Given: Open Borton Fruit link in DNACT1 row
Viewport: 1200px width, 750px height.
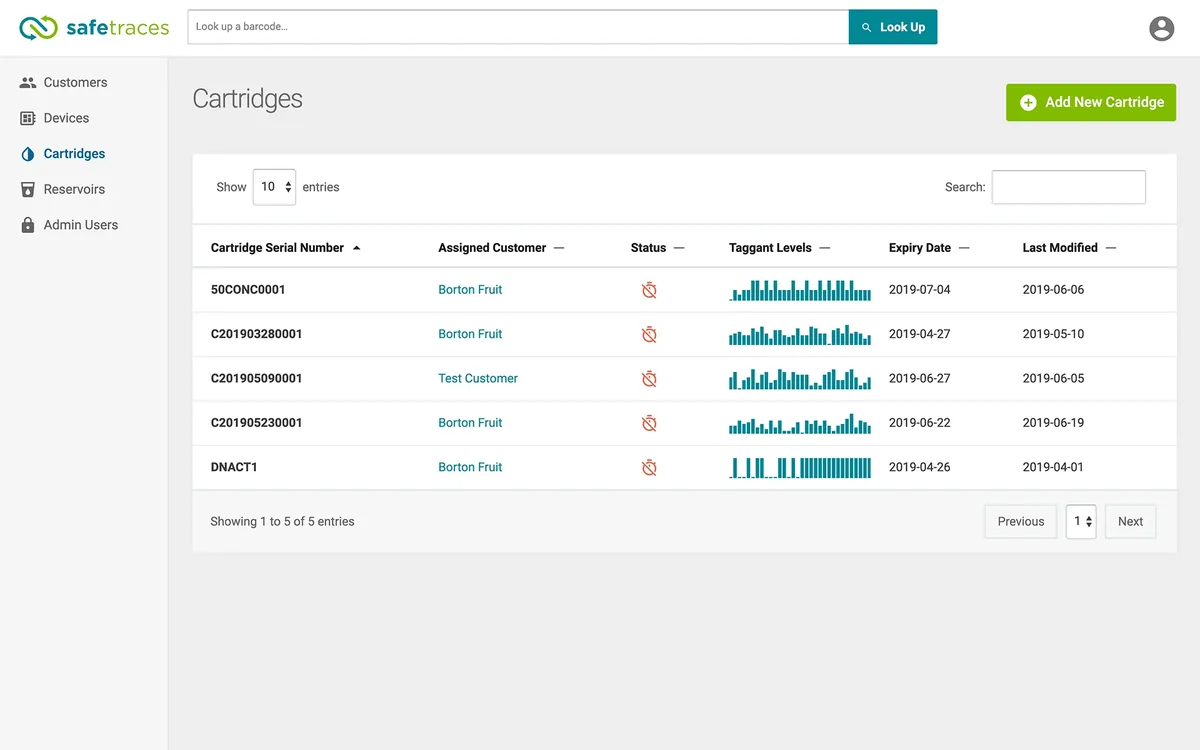Looking at the screenshot, I should click(x=470, y=467).
